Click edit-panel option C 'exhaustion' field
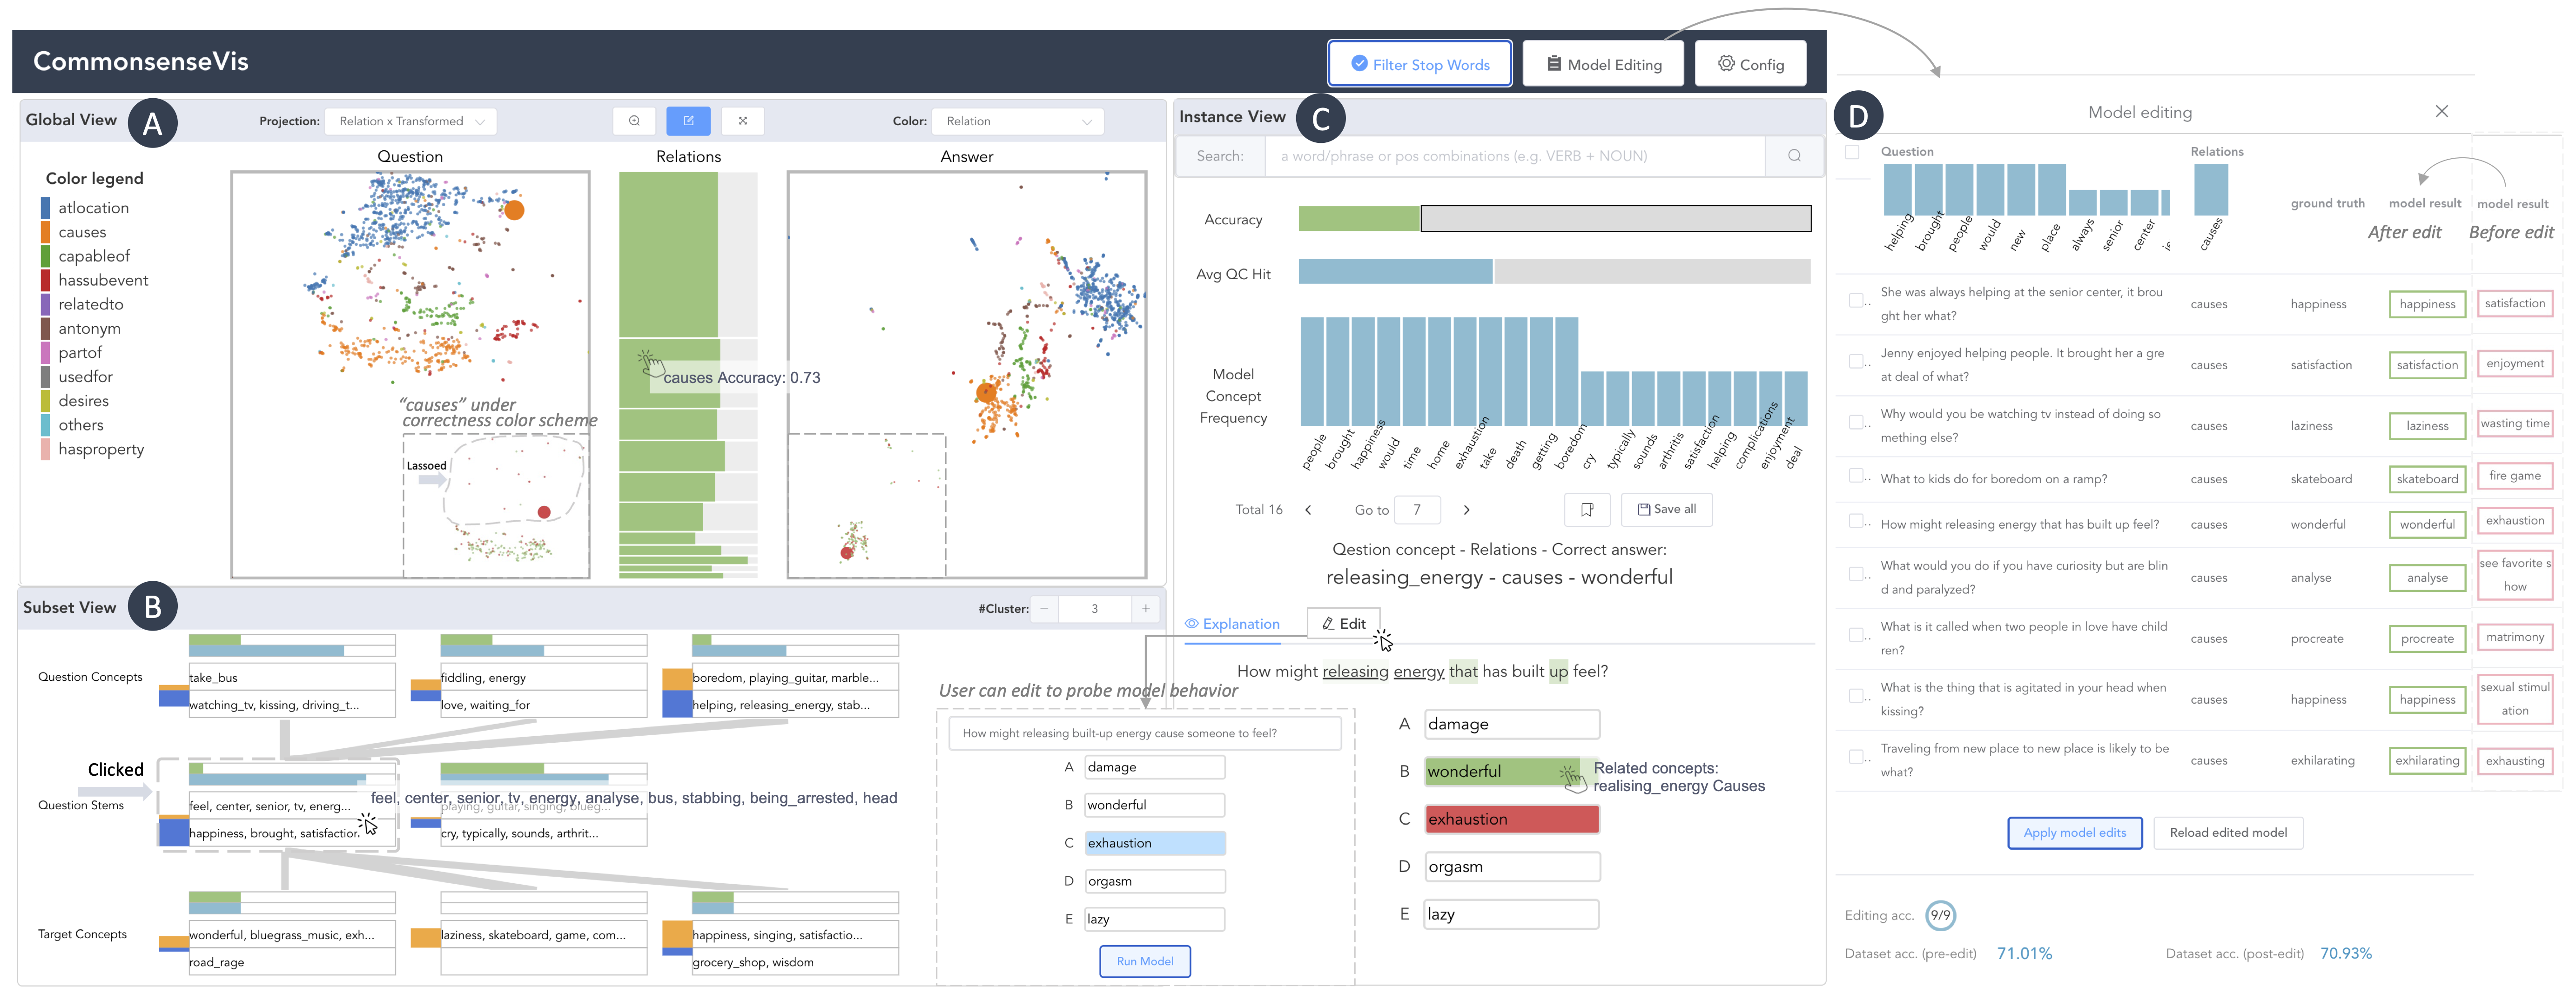This screenshot has width=2576, height=1001. click(x=1155, y=843)
